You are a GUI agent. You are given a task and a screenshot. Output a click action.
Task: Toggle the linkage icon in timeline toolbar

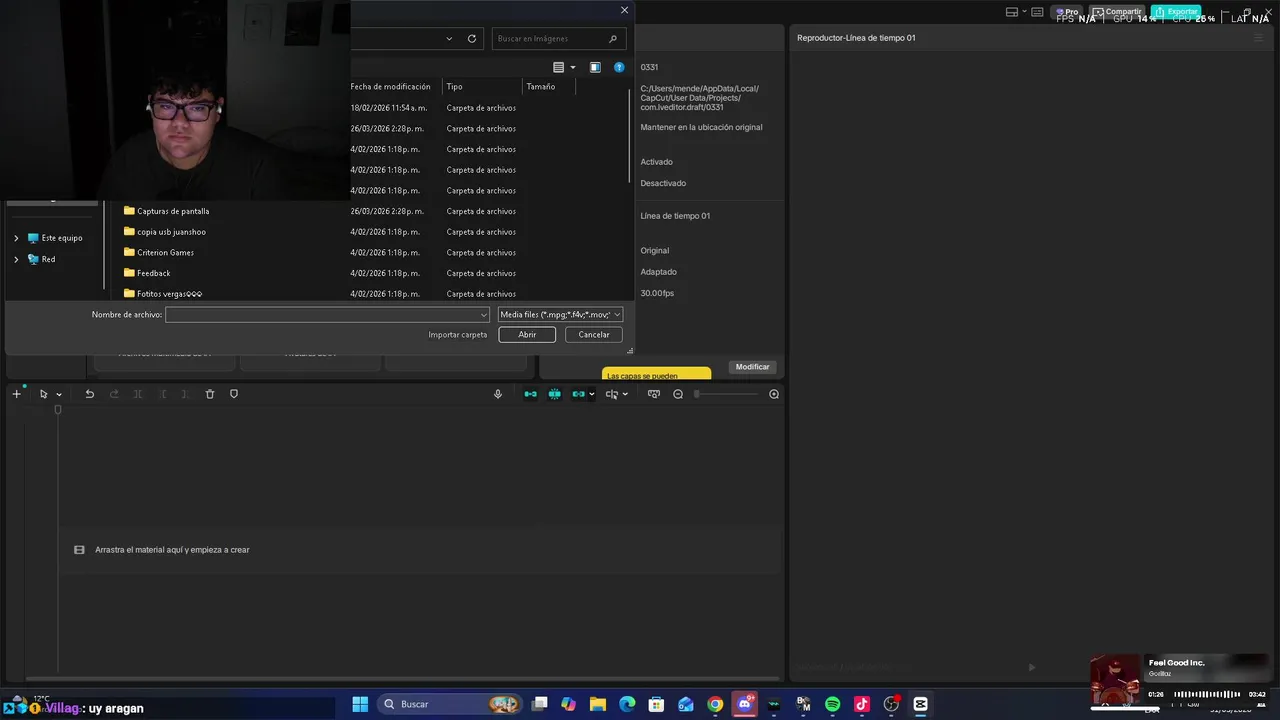pyautogui.click(x=578, y=394)
